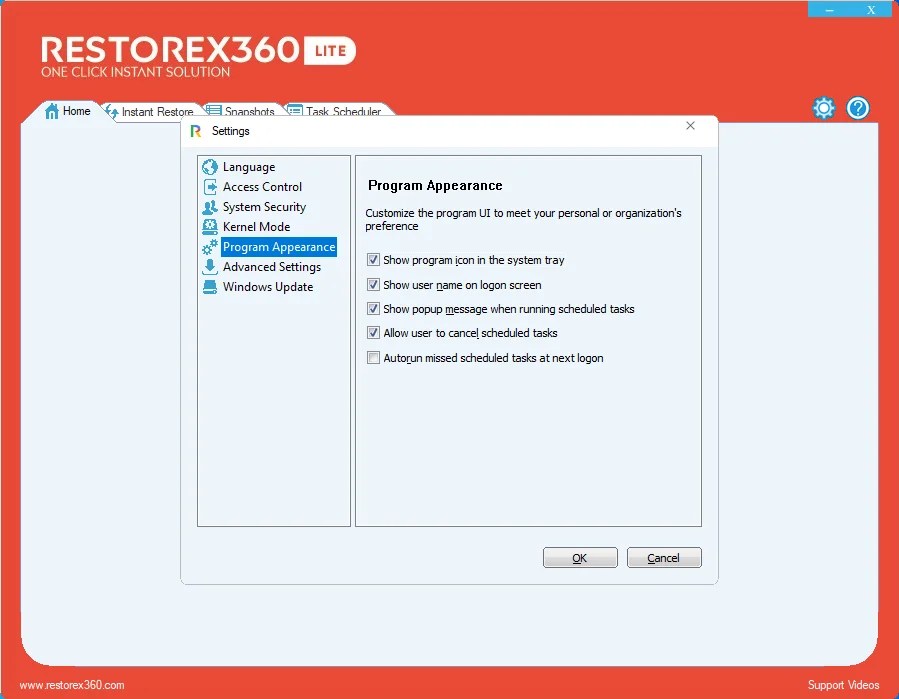Close the Settings dialog
The image size is (899, 699).
(x=690, y=126)
